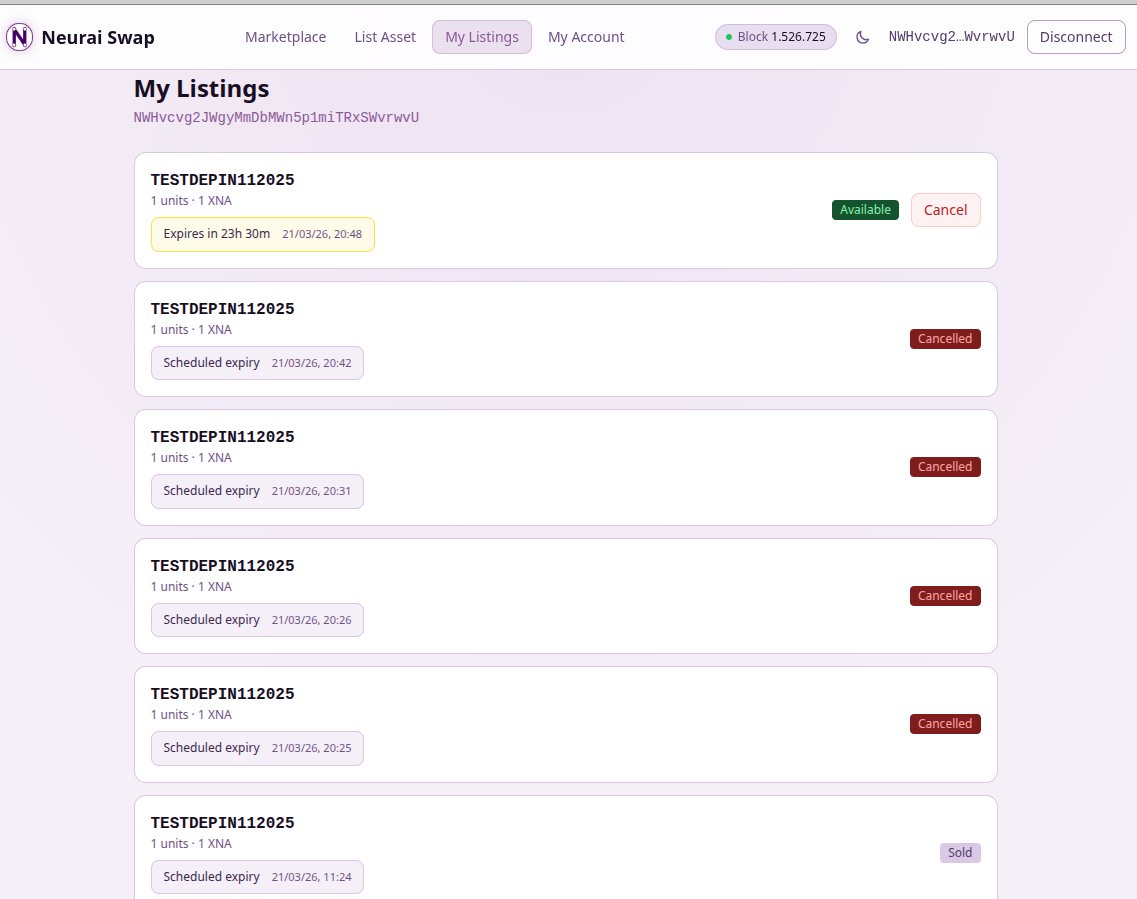Click the Scheduled expiry 21/03/26, 20:31 label

point(257,492)
